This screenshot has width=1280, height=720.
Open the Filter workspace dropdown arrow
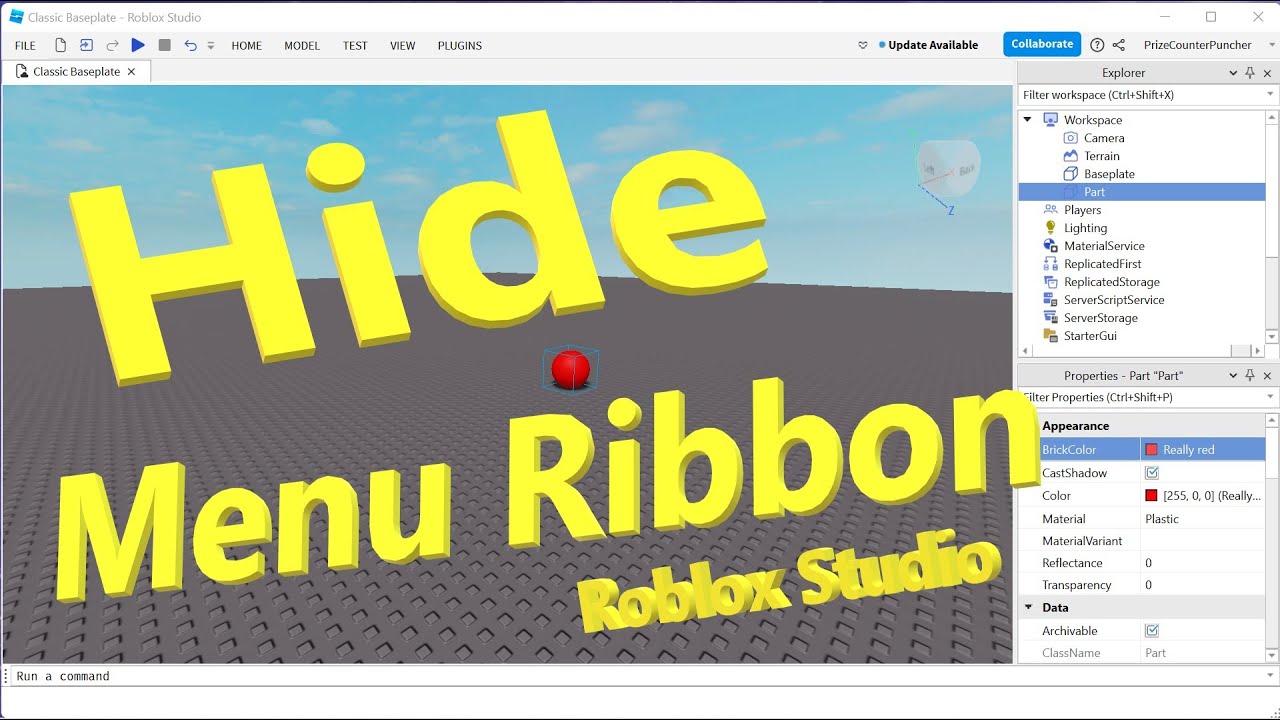(x=1271, y=95)
